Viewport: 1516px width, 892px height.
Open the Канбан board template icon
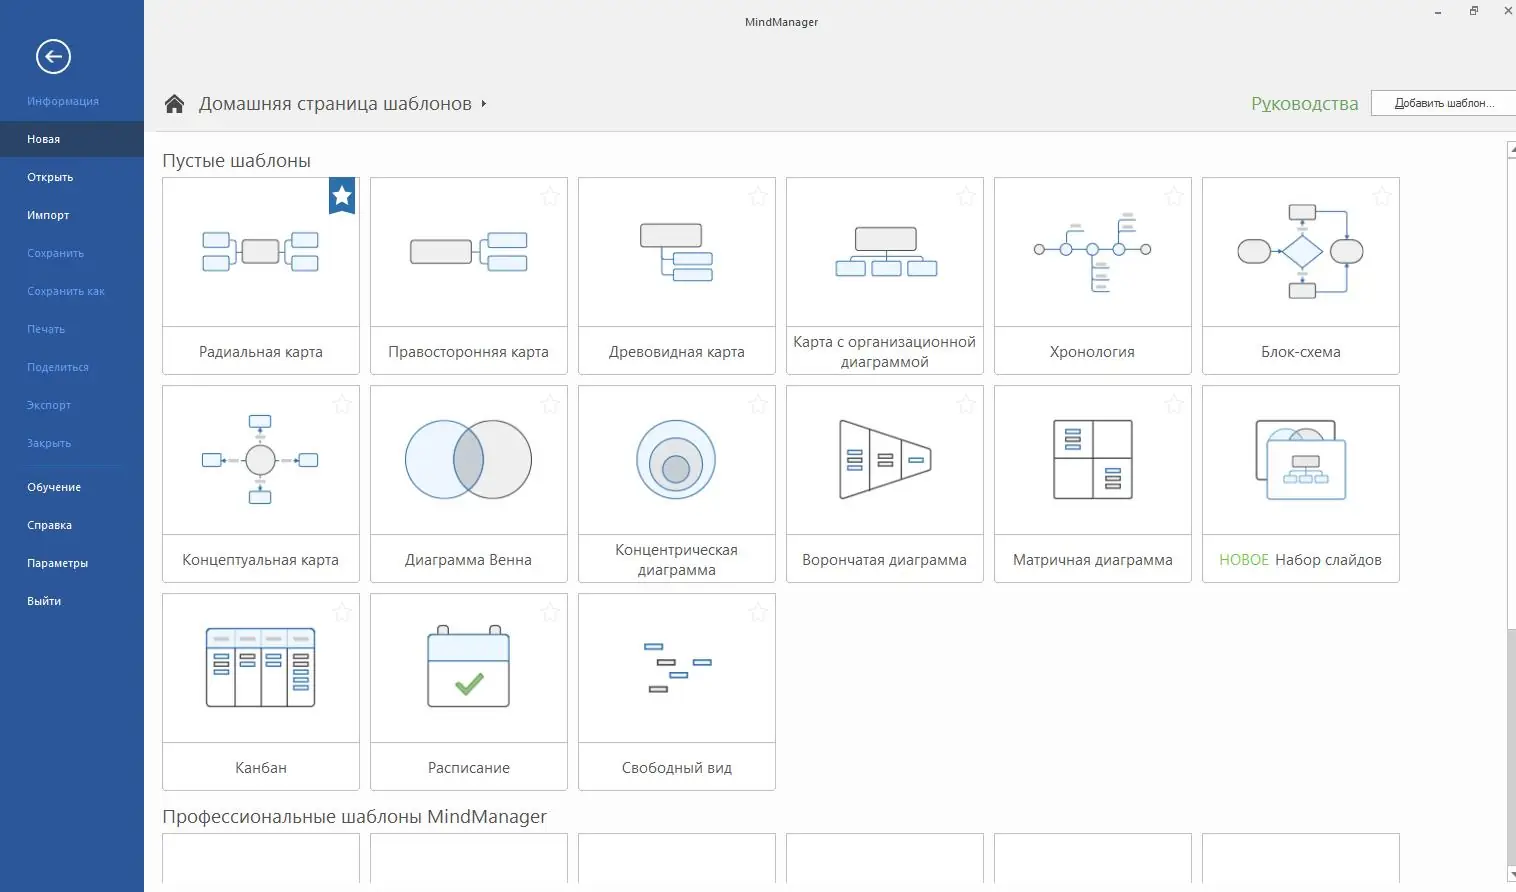(x=260, y=668)
